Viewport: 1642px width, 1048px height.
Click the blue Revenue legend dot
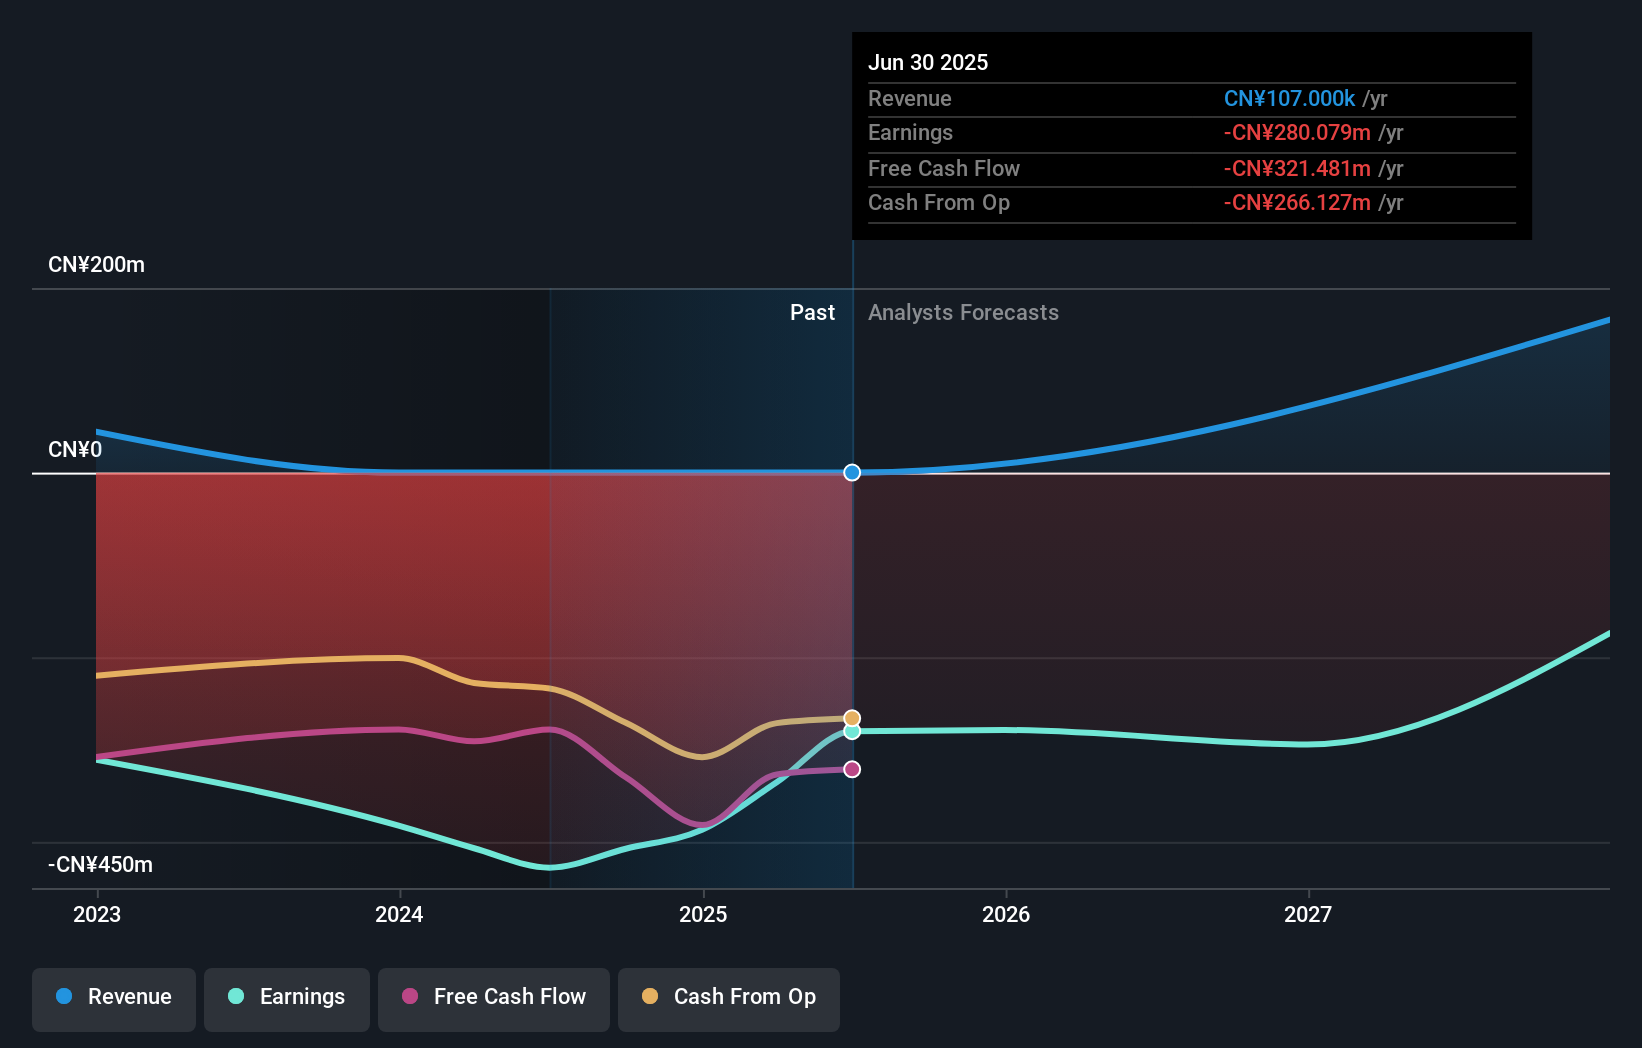pyautogui.click(x=62, y=997)
